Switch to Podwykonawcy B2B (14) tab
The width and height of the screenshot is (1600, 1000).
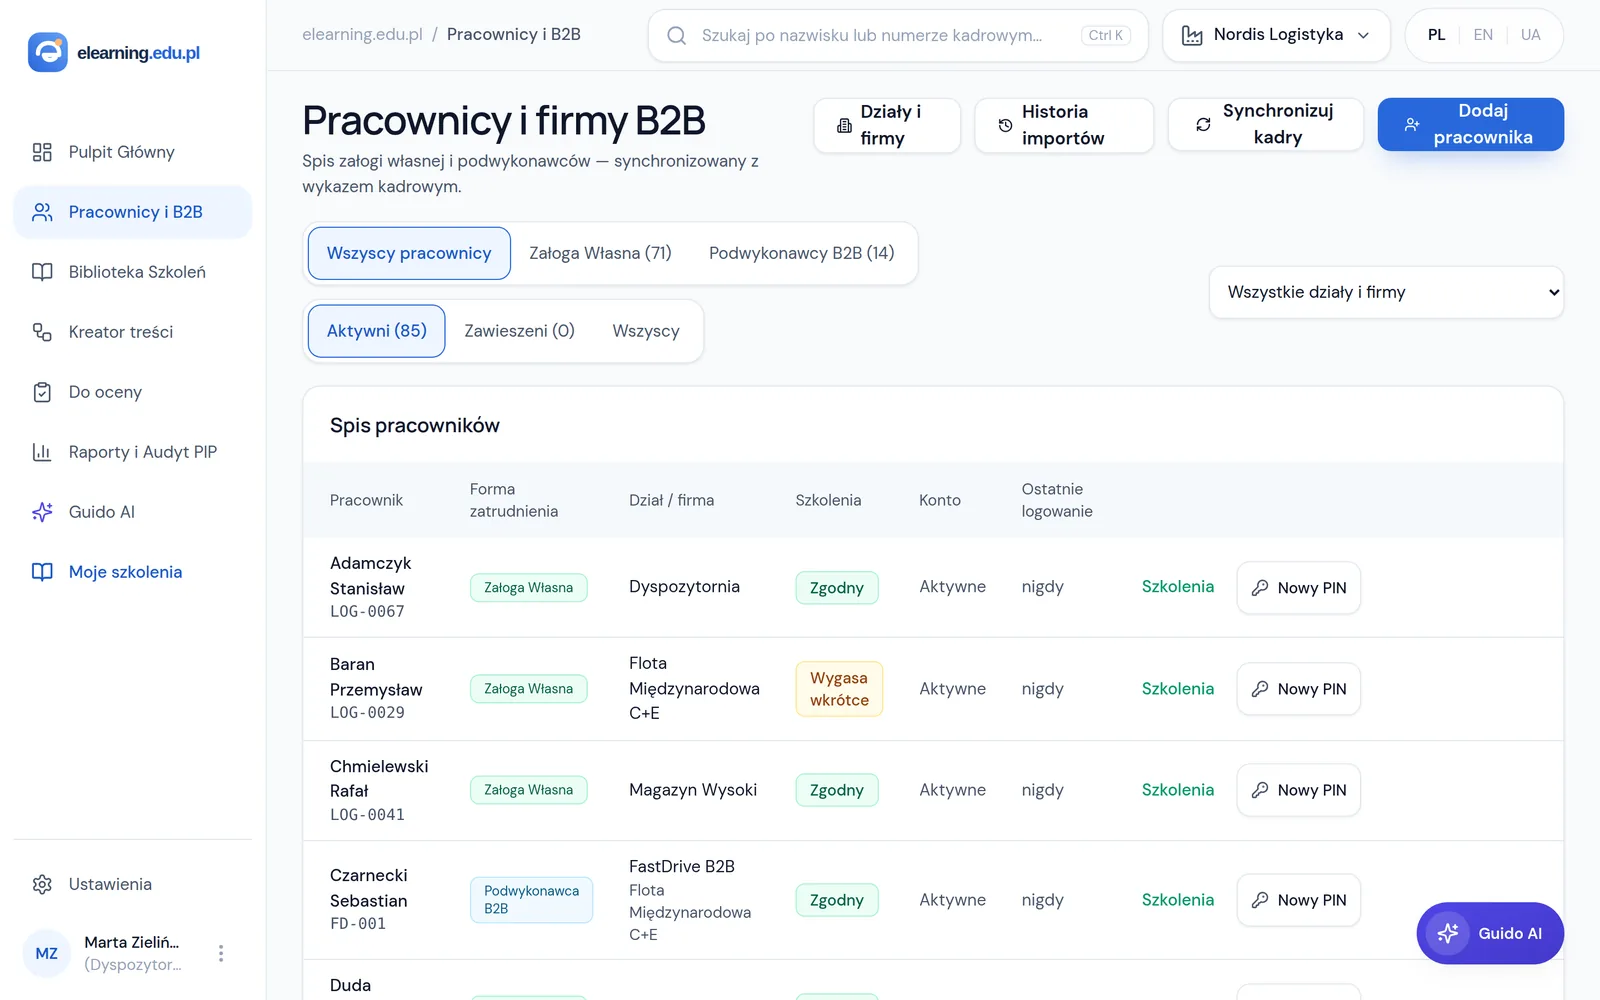802,254
